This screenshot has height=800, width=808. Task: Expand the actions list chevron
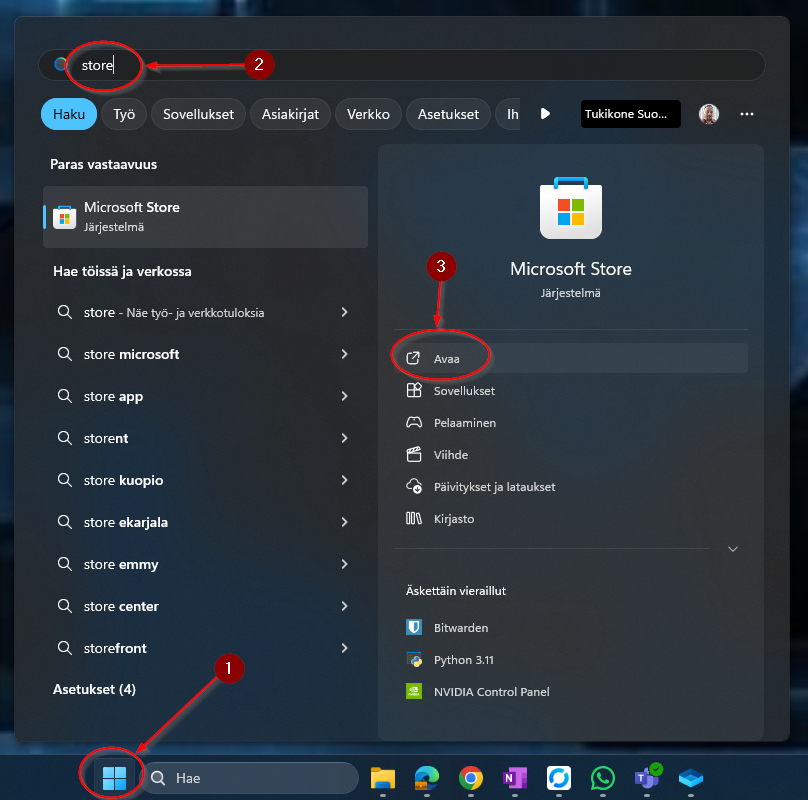[733, 549]
